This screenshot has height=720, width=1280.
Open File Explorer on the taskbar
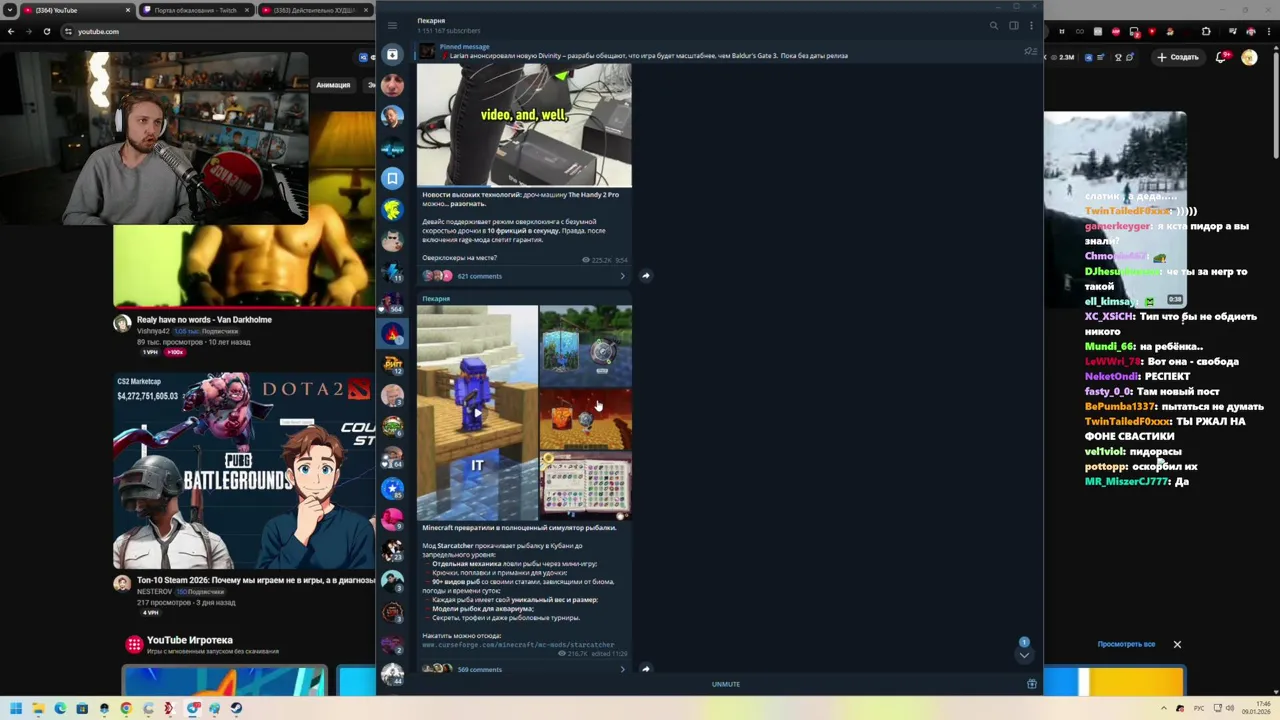click(38, 708)
